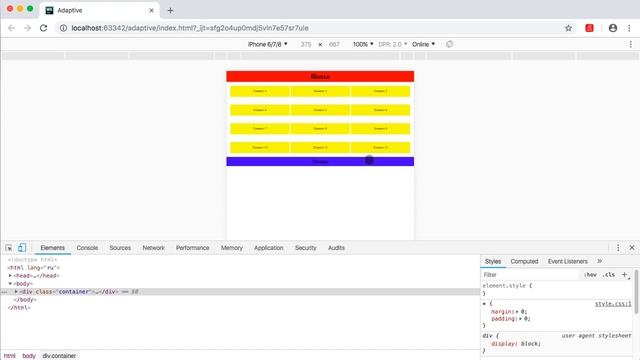Select the Event Listeners sidebar tab
The image size is (640, 360).
click(567, 261)
